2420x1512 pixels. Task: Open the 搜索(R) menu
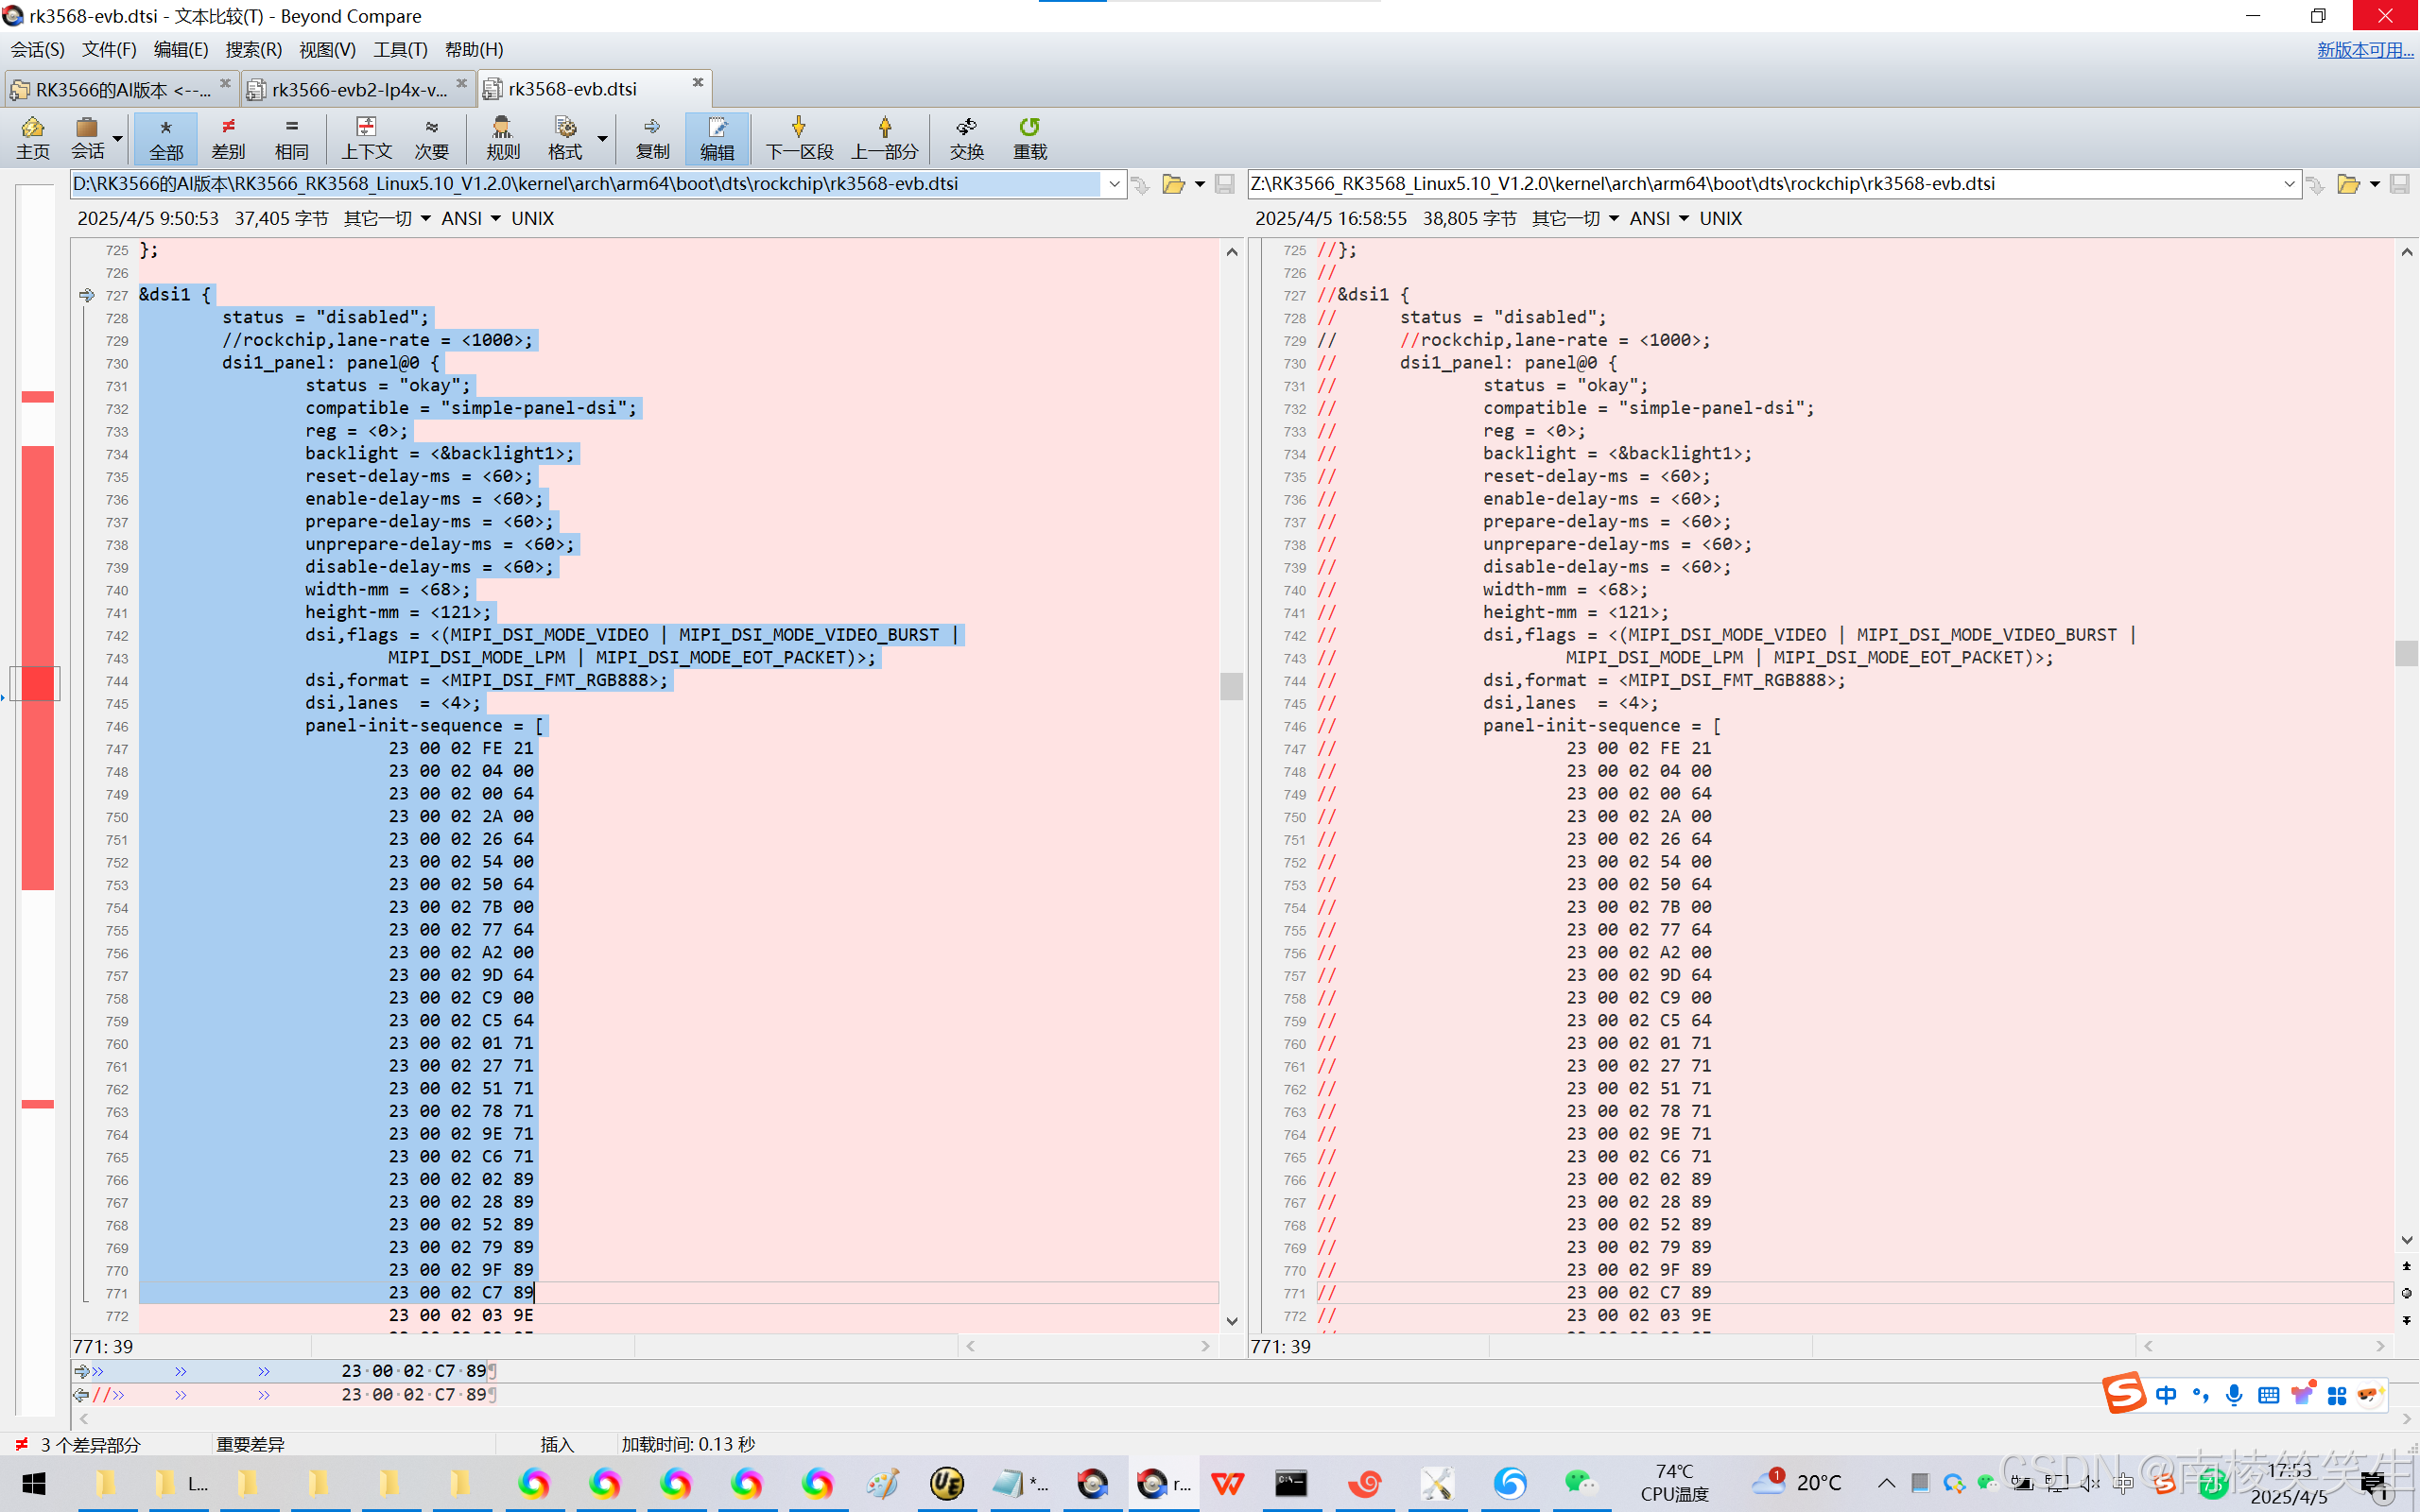253,49
